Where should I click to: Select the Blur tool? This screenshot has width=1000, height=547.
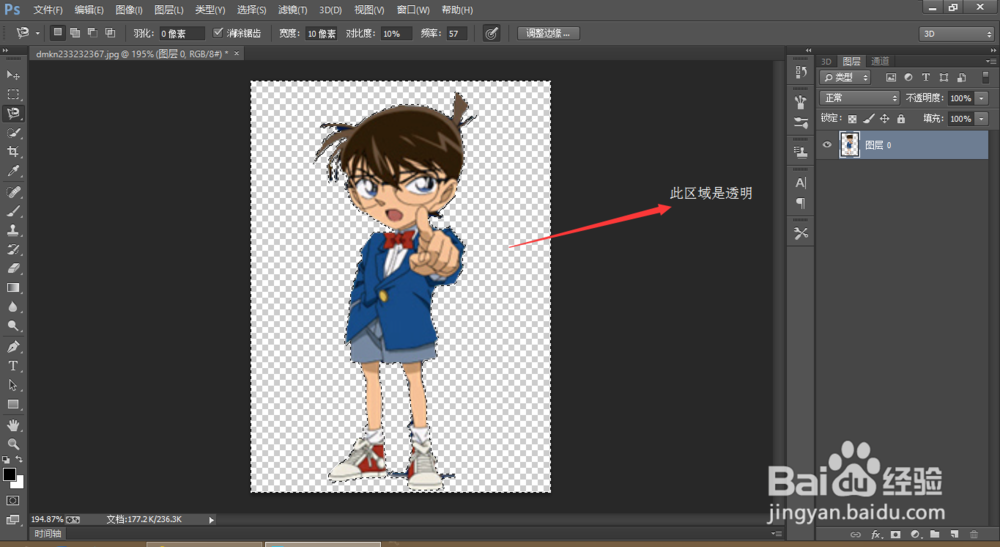pos(13,307)
